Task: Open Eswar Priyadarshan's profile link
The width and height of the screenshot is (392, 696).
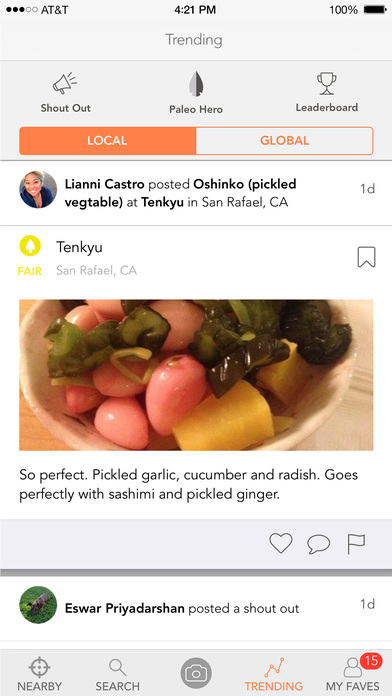Action: [125, 608]
